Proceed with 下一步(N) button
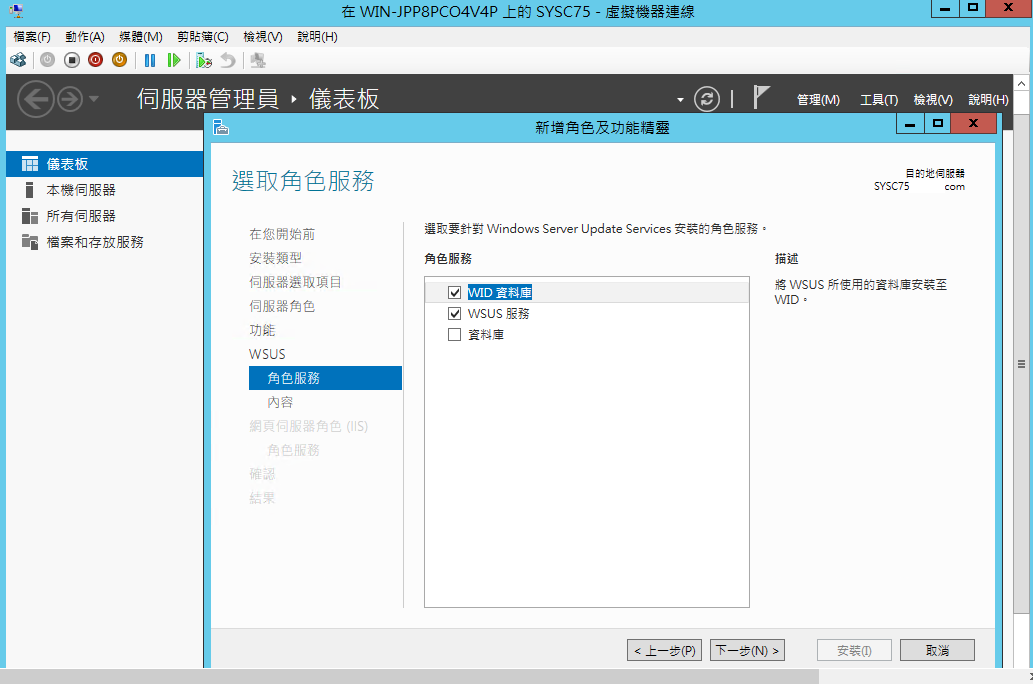Screen dimensions: 1033x684 tap(747, 650)
